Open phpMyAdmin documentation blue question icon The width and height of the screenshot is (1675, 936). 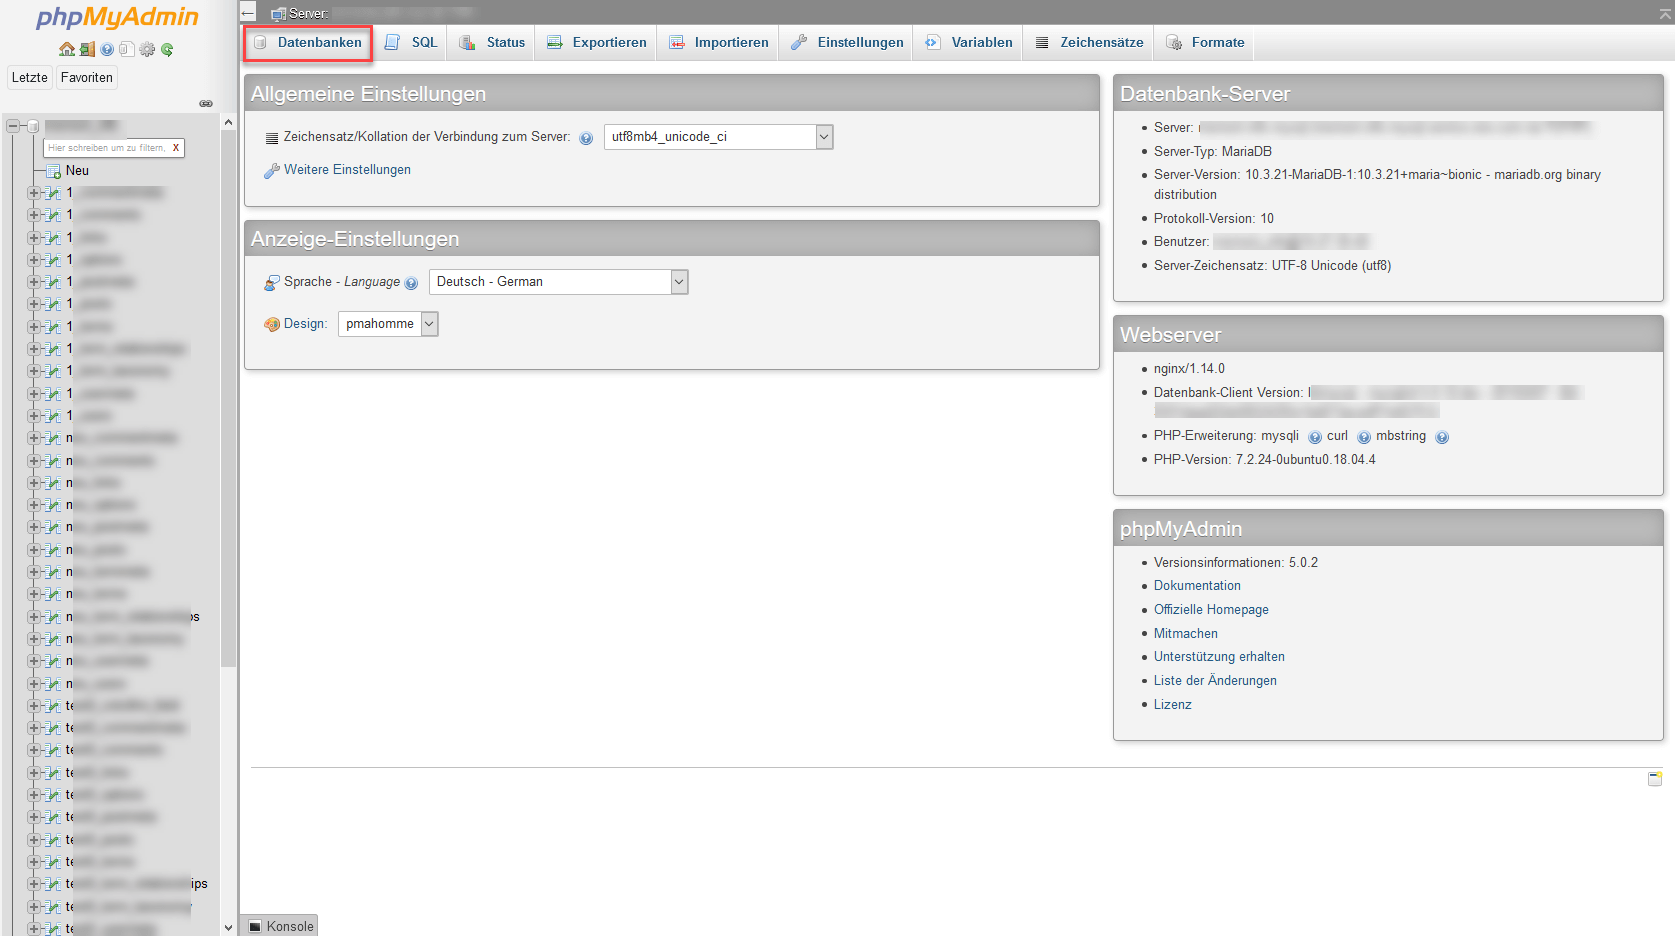coord(107,49)
